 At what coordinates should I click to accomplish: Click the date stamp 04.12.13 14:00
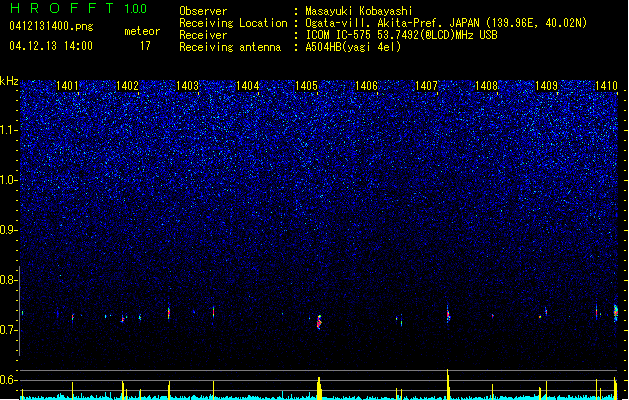[x=51, y=46]
